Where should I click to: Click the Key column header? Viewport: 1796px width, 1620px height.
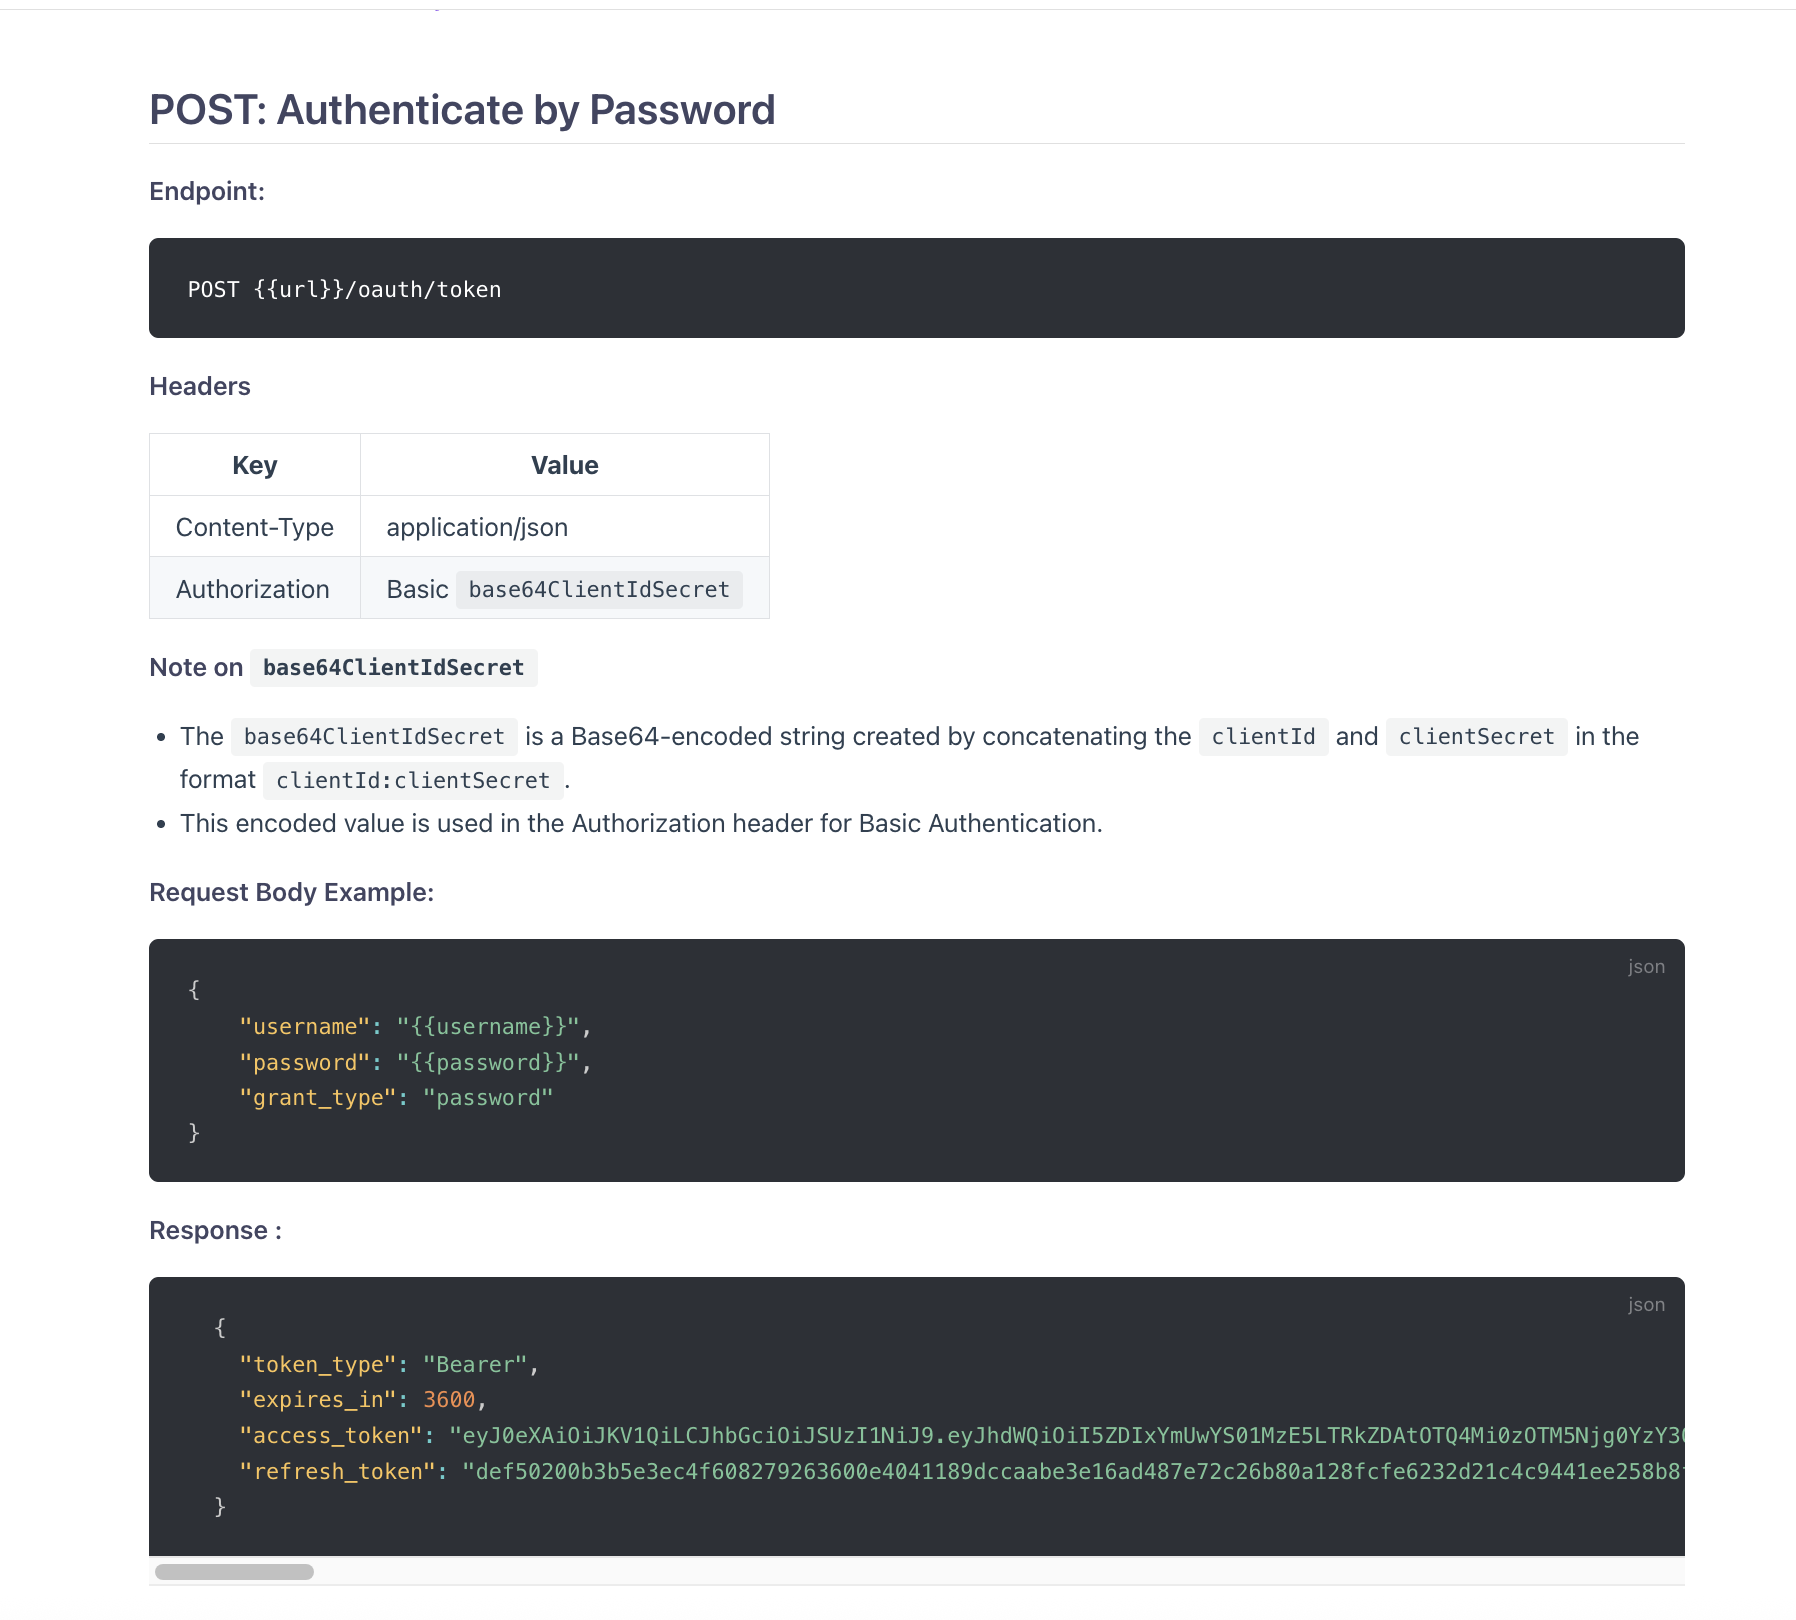click(x=255, y=465)
